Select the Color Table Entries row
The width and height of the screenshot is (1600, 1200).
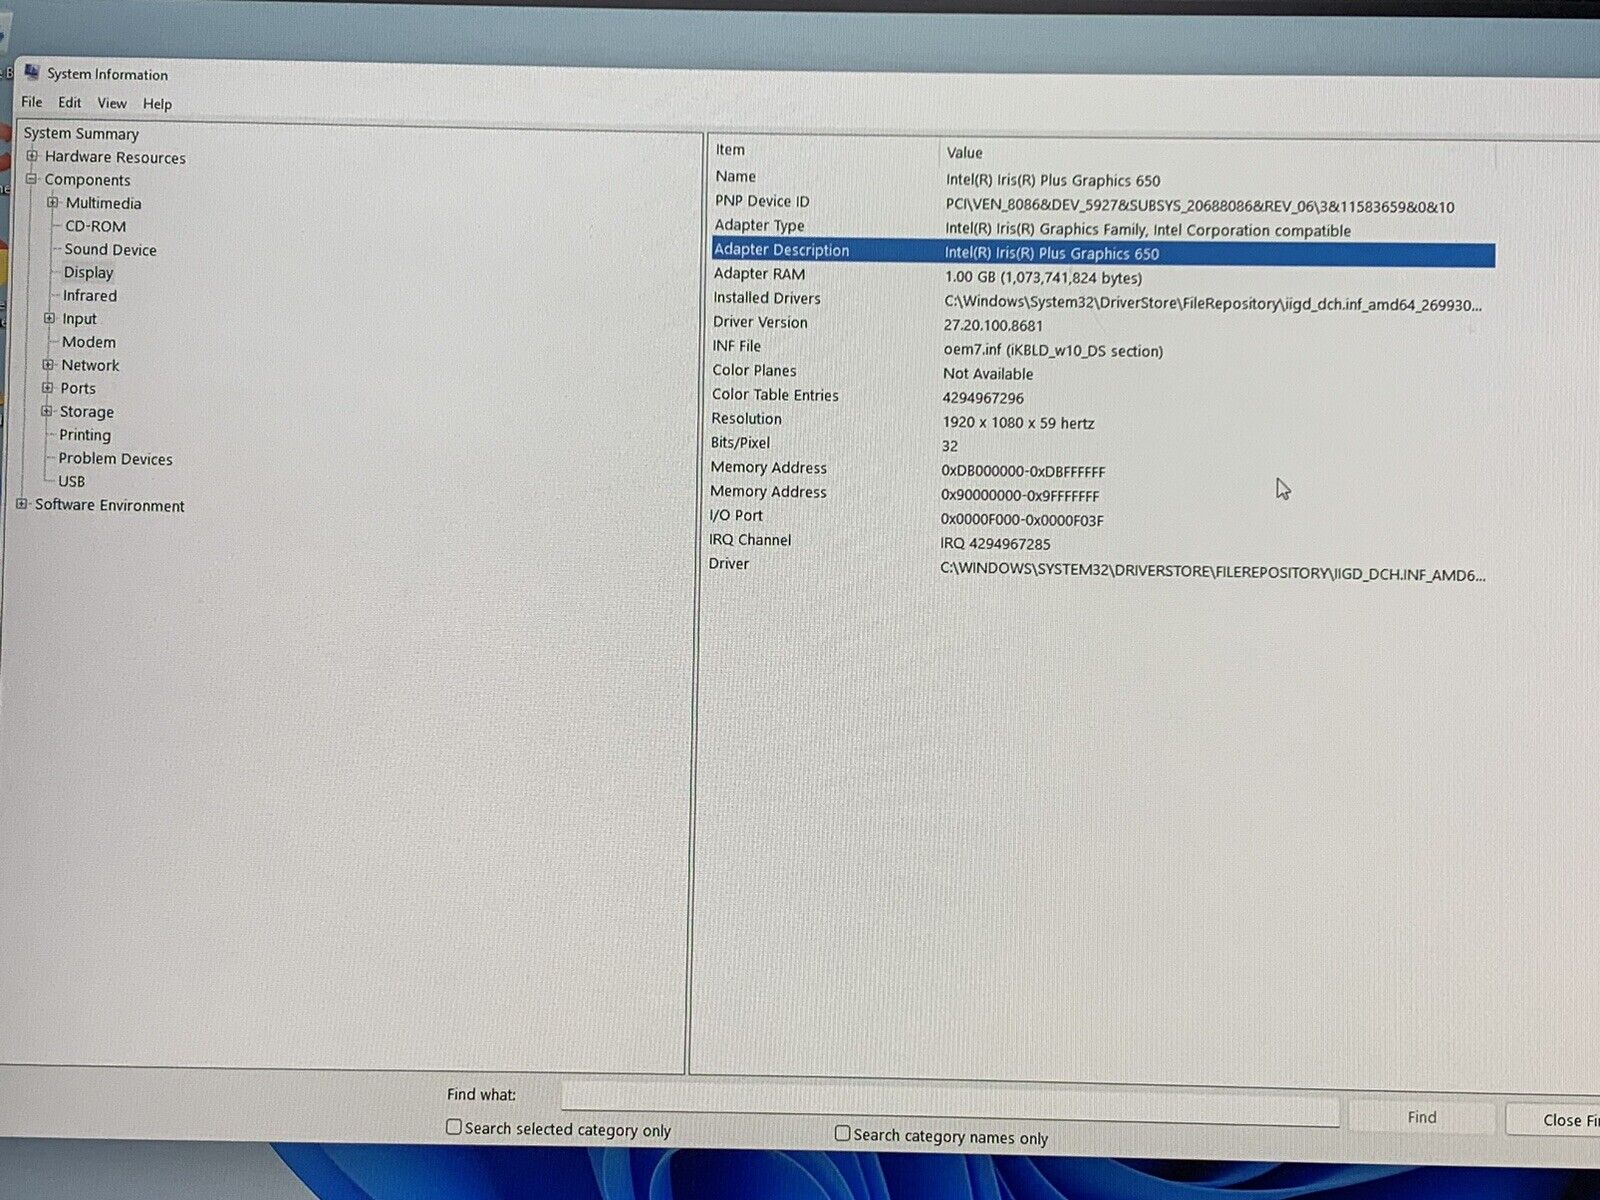pos(1102,396)
